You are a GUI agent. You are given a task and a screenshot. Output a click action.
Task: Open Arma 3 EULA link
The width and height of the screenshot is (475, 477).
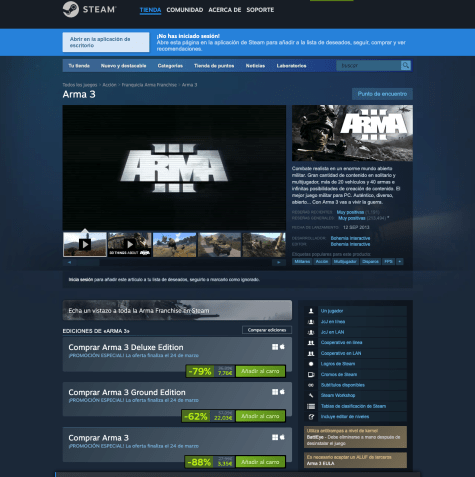[320, 463]
